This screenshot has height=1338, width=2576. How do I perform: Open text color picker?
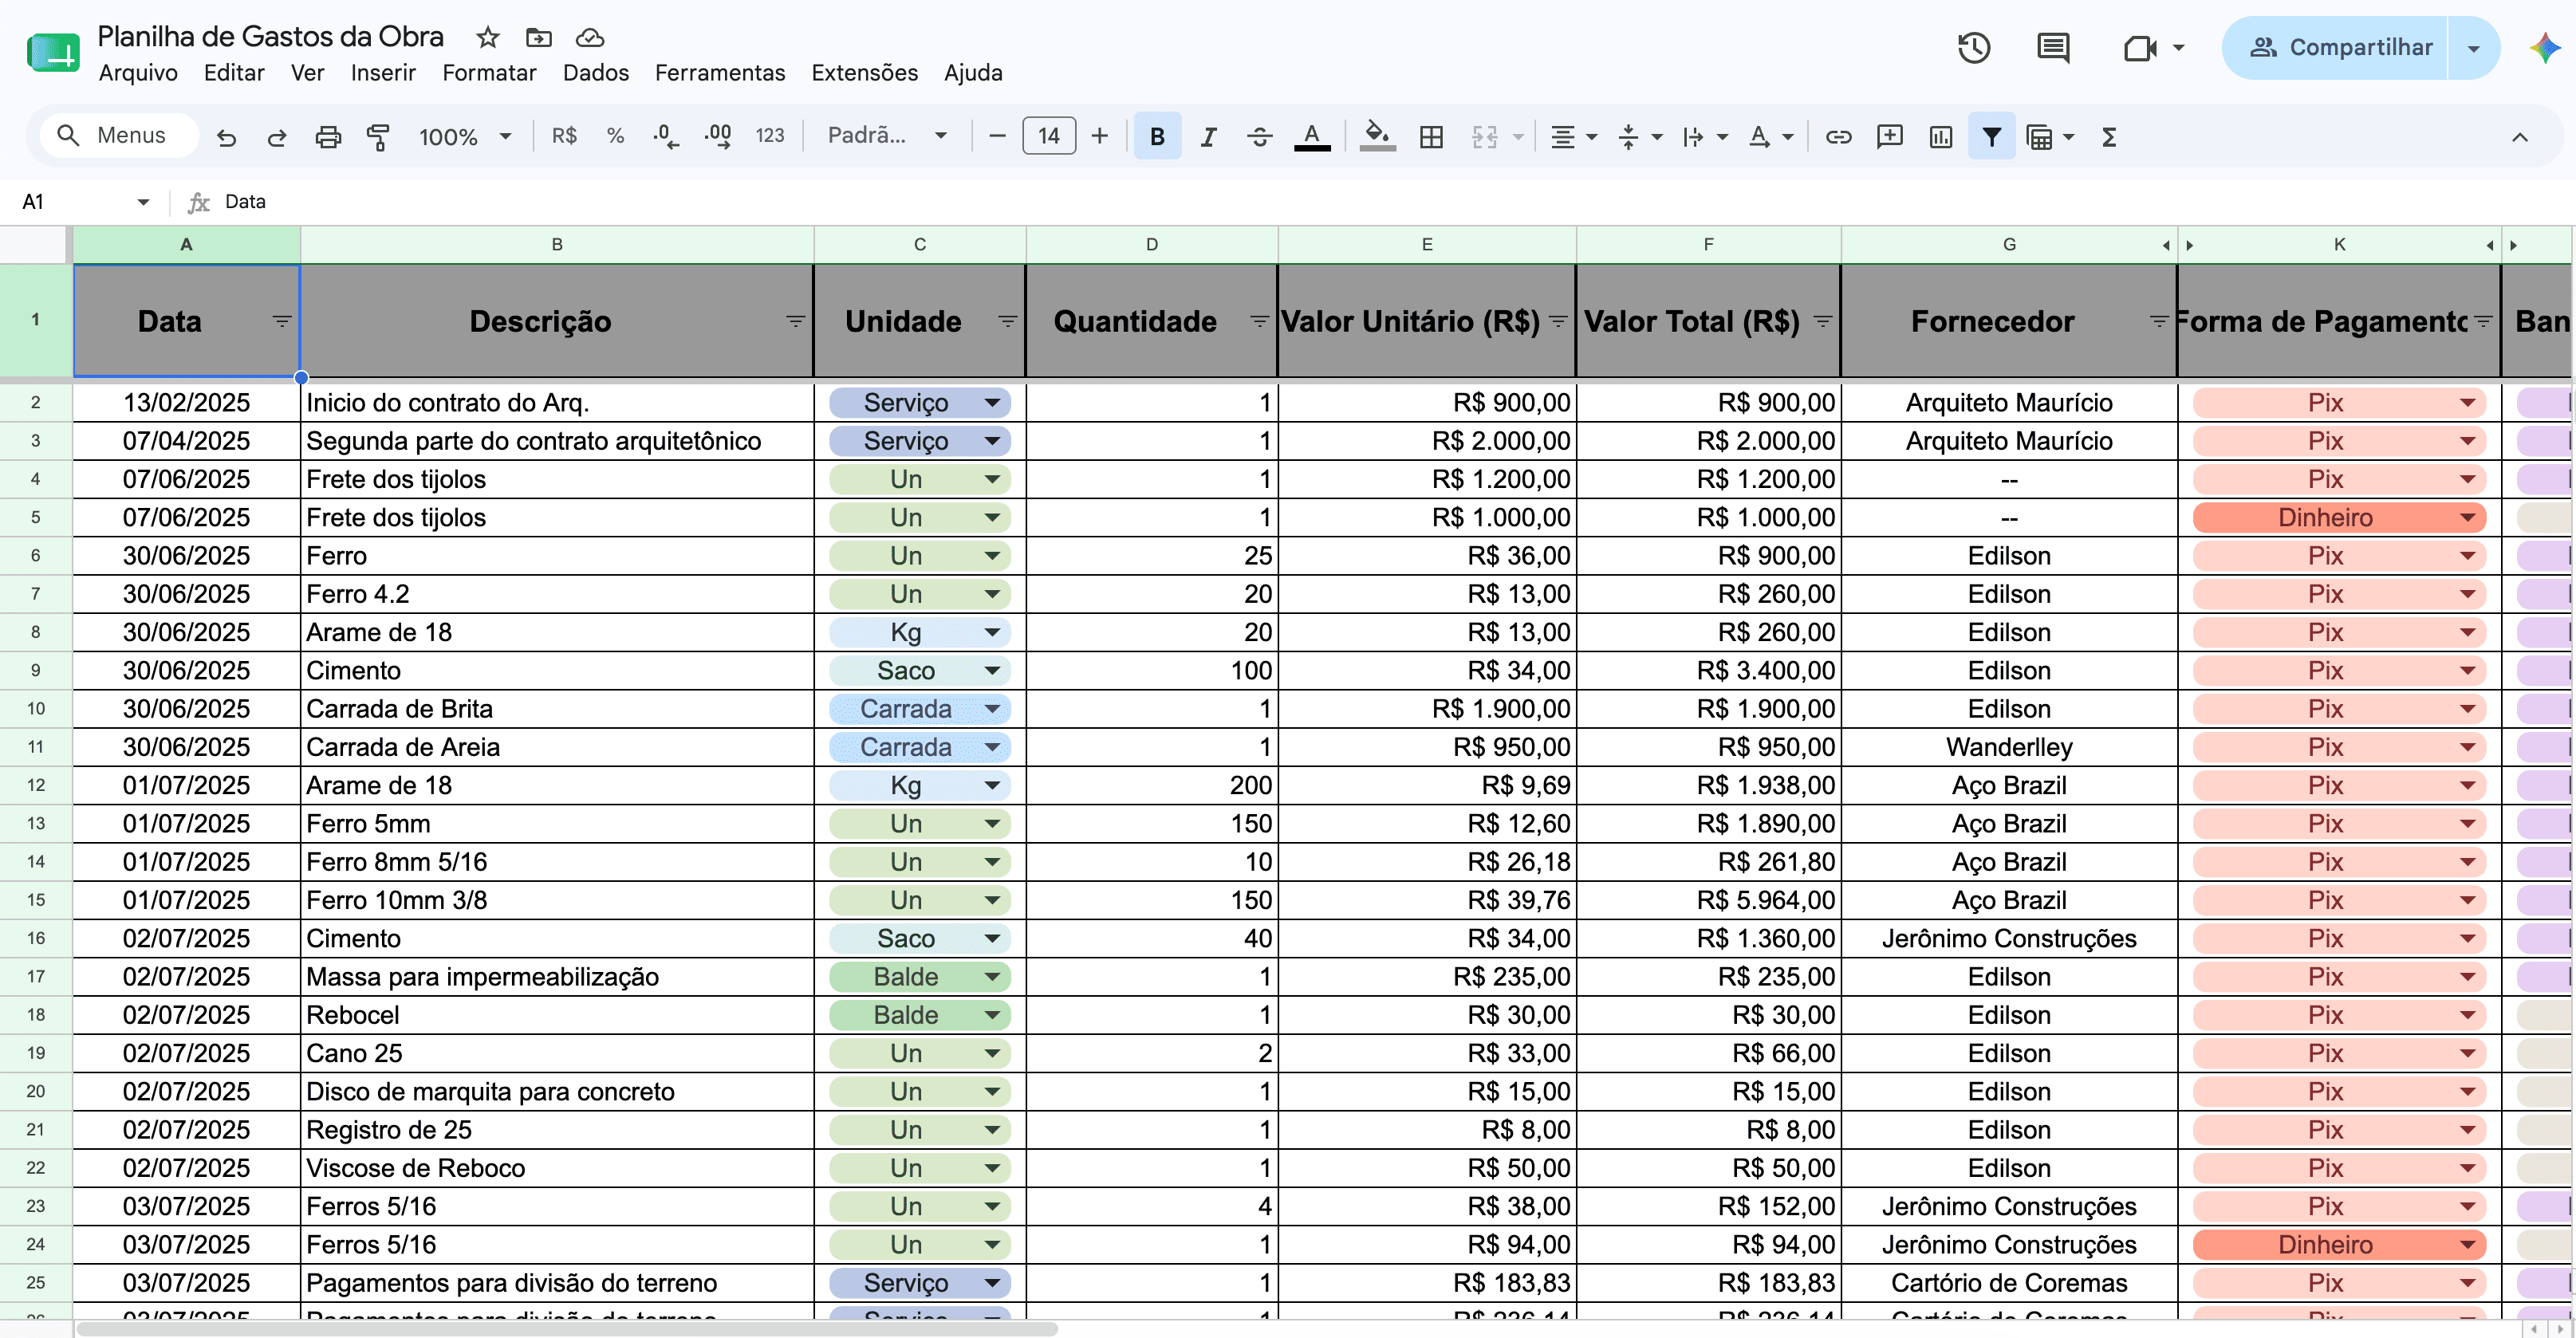pos(1312,137)
